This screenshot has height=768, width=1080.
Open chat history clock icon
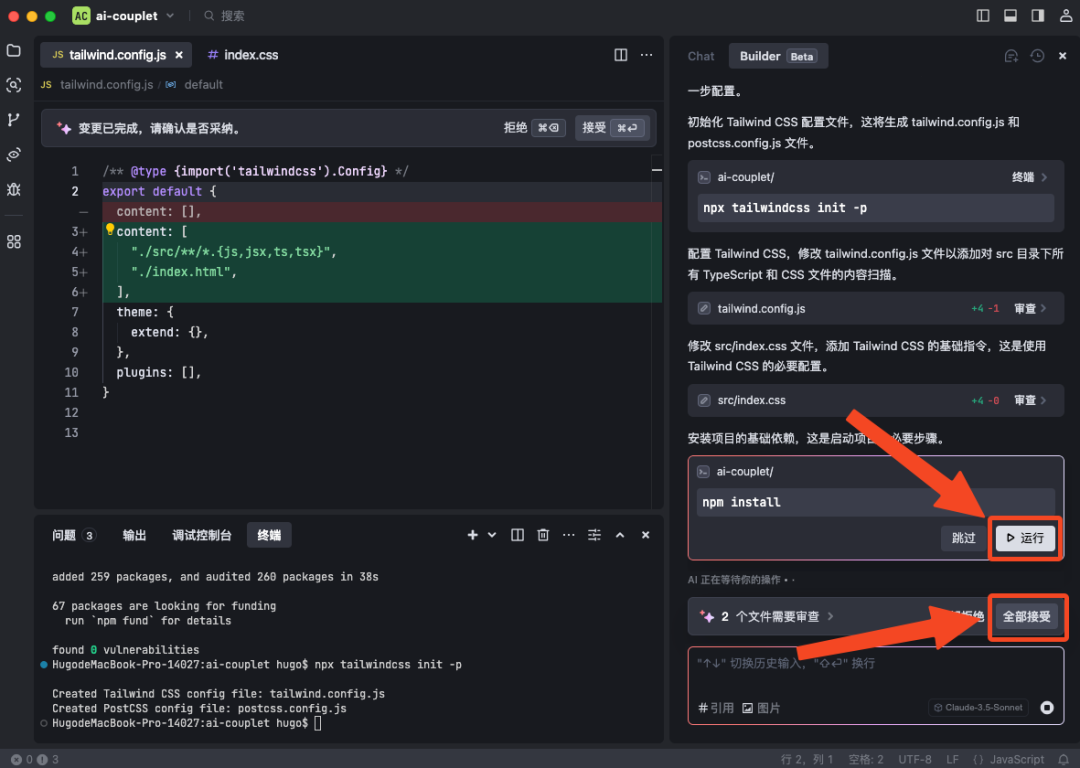tap(1037, 56)
